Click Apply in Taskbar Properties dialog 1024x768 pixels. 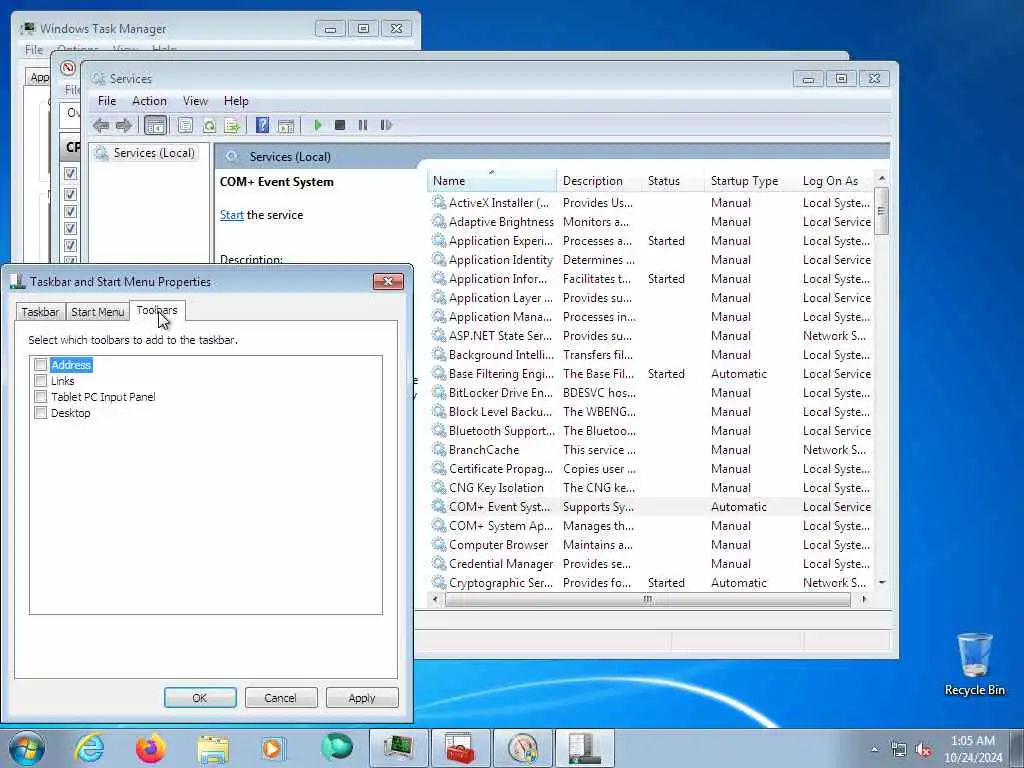click(361, 697)
